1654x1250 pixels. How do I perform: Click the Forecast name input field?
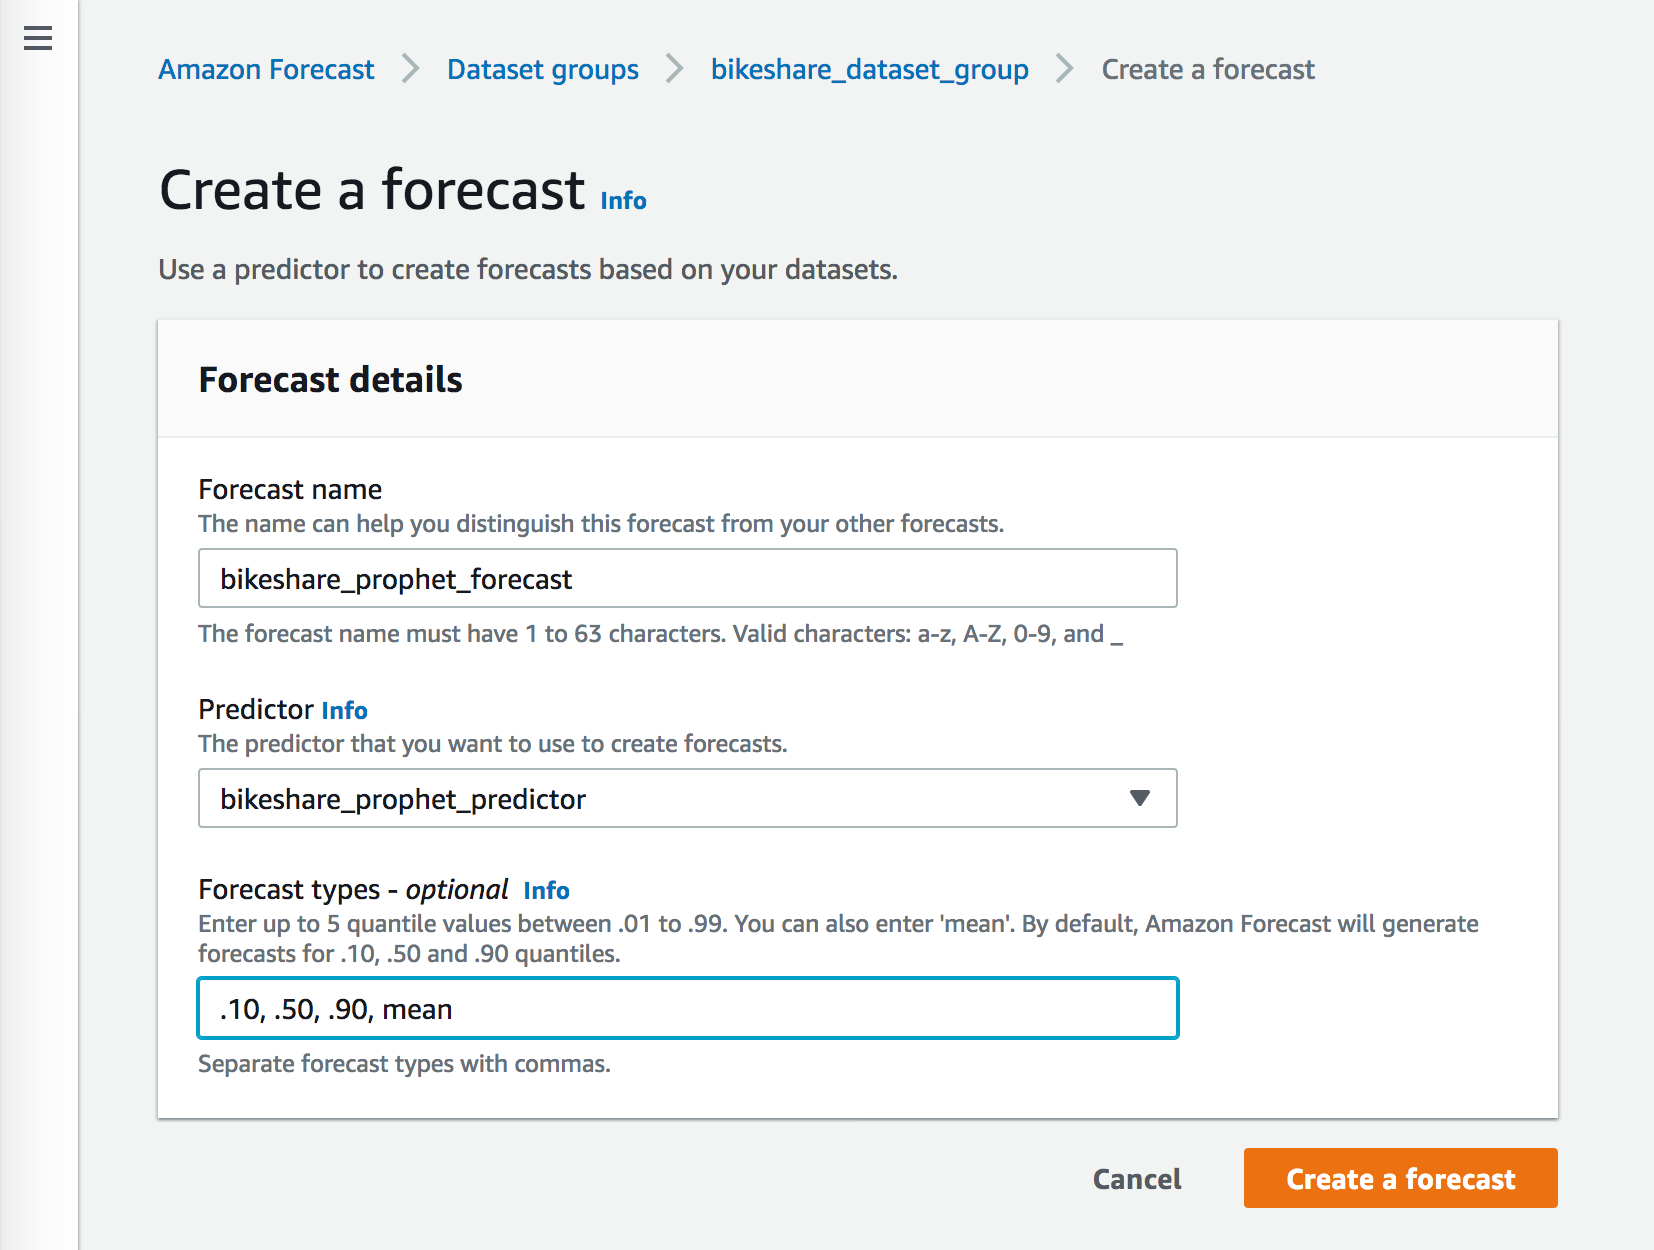(688, 578)
